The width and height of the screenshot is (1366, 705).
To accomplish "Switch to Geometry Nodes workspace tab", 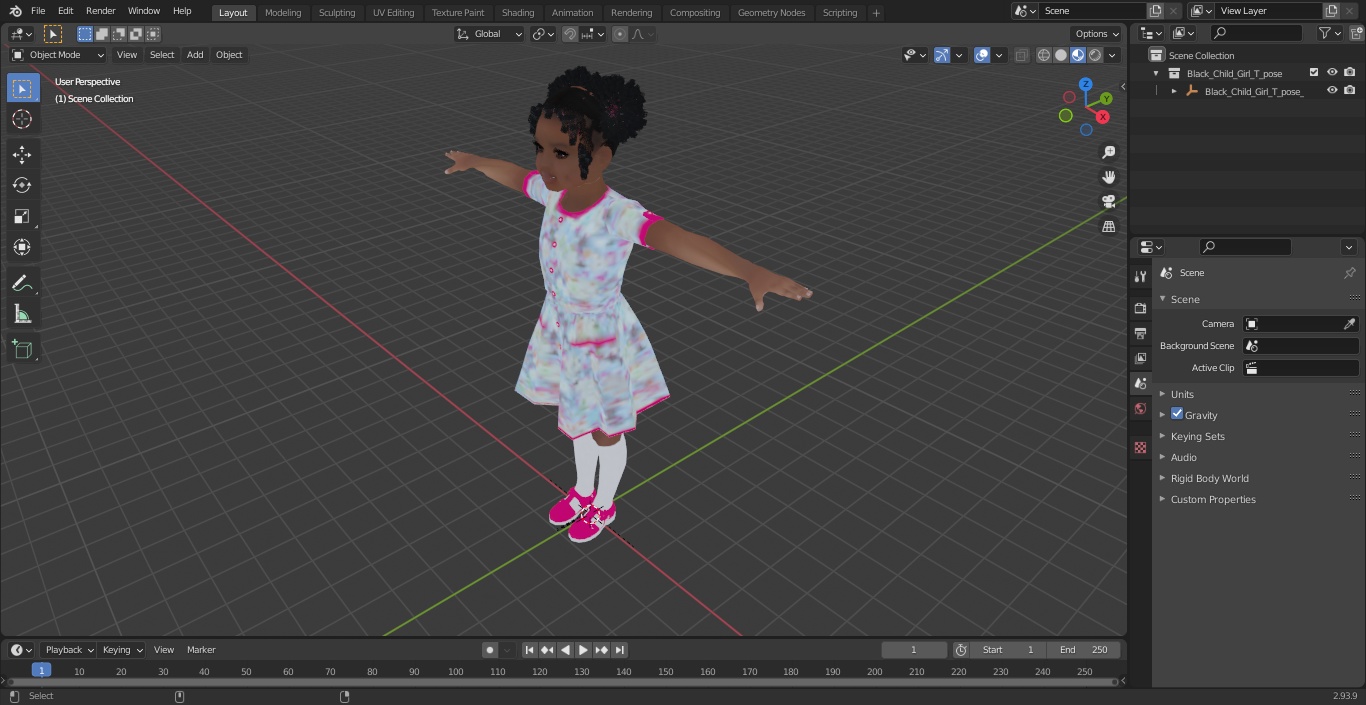I will pos(771,13).
